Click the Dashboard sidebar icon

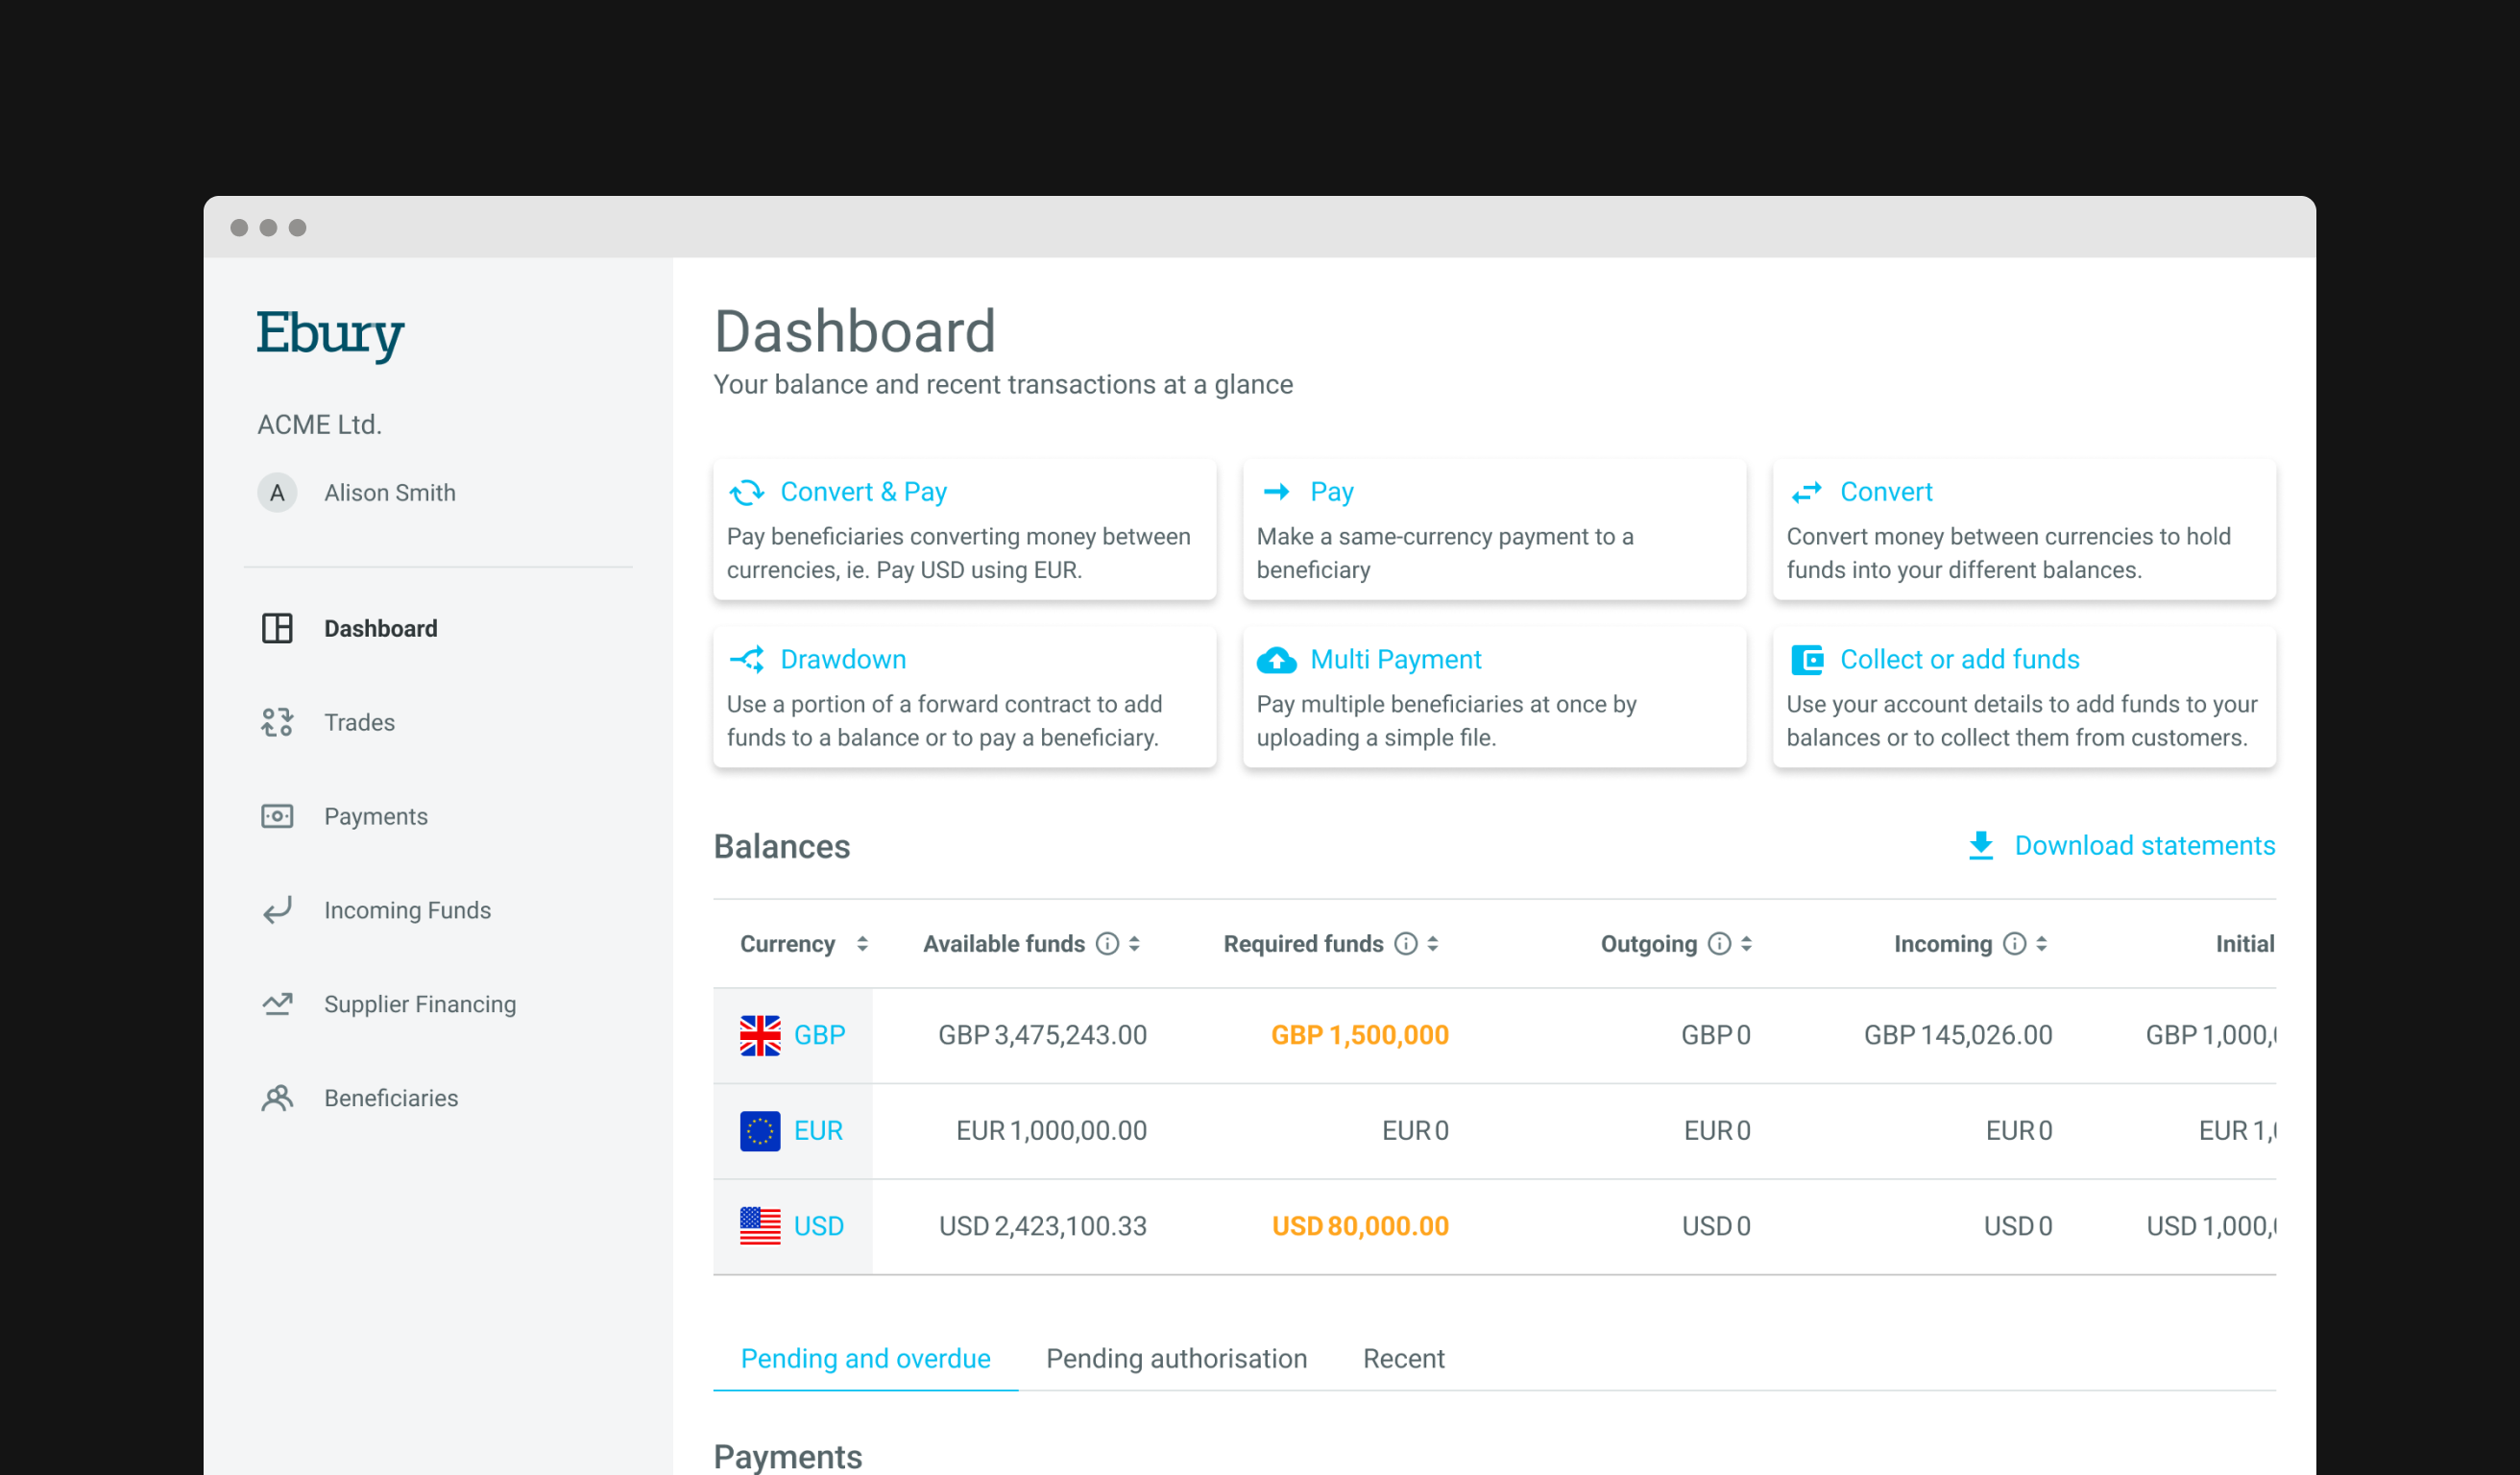click(277, 628)
